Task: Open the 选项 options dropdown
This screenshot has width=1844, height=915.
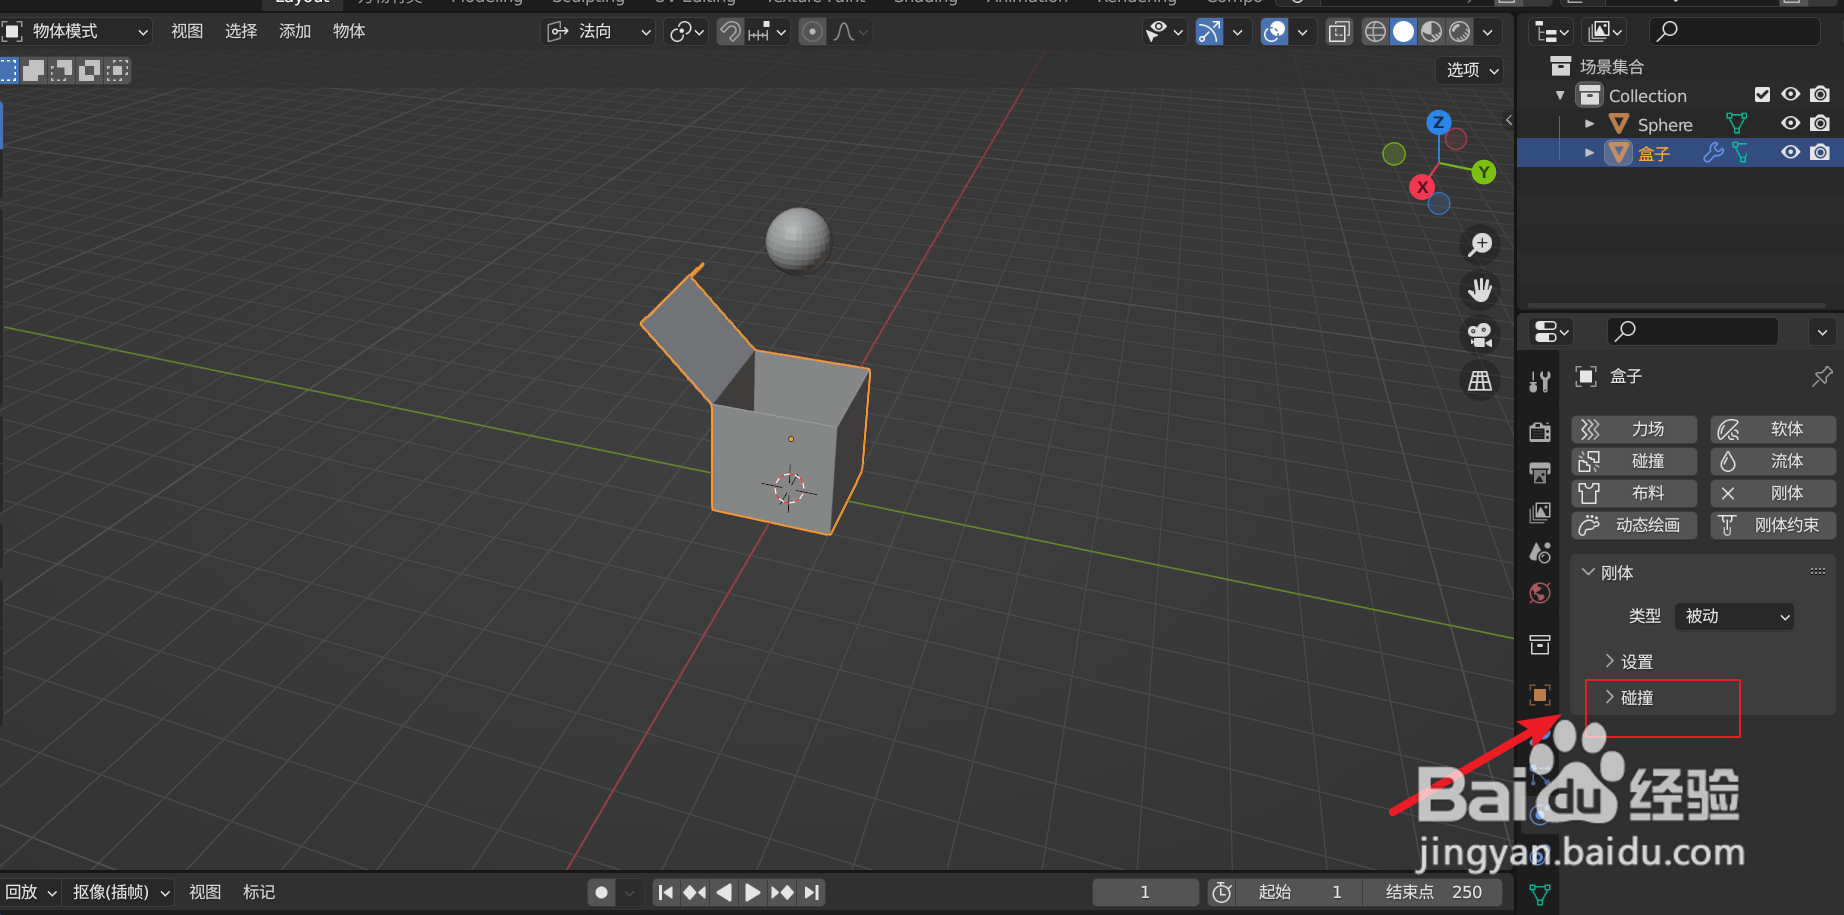Action: click(1469, 70)
